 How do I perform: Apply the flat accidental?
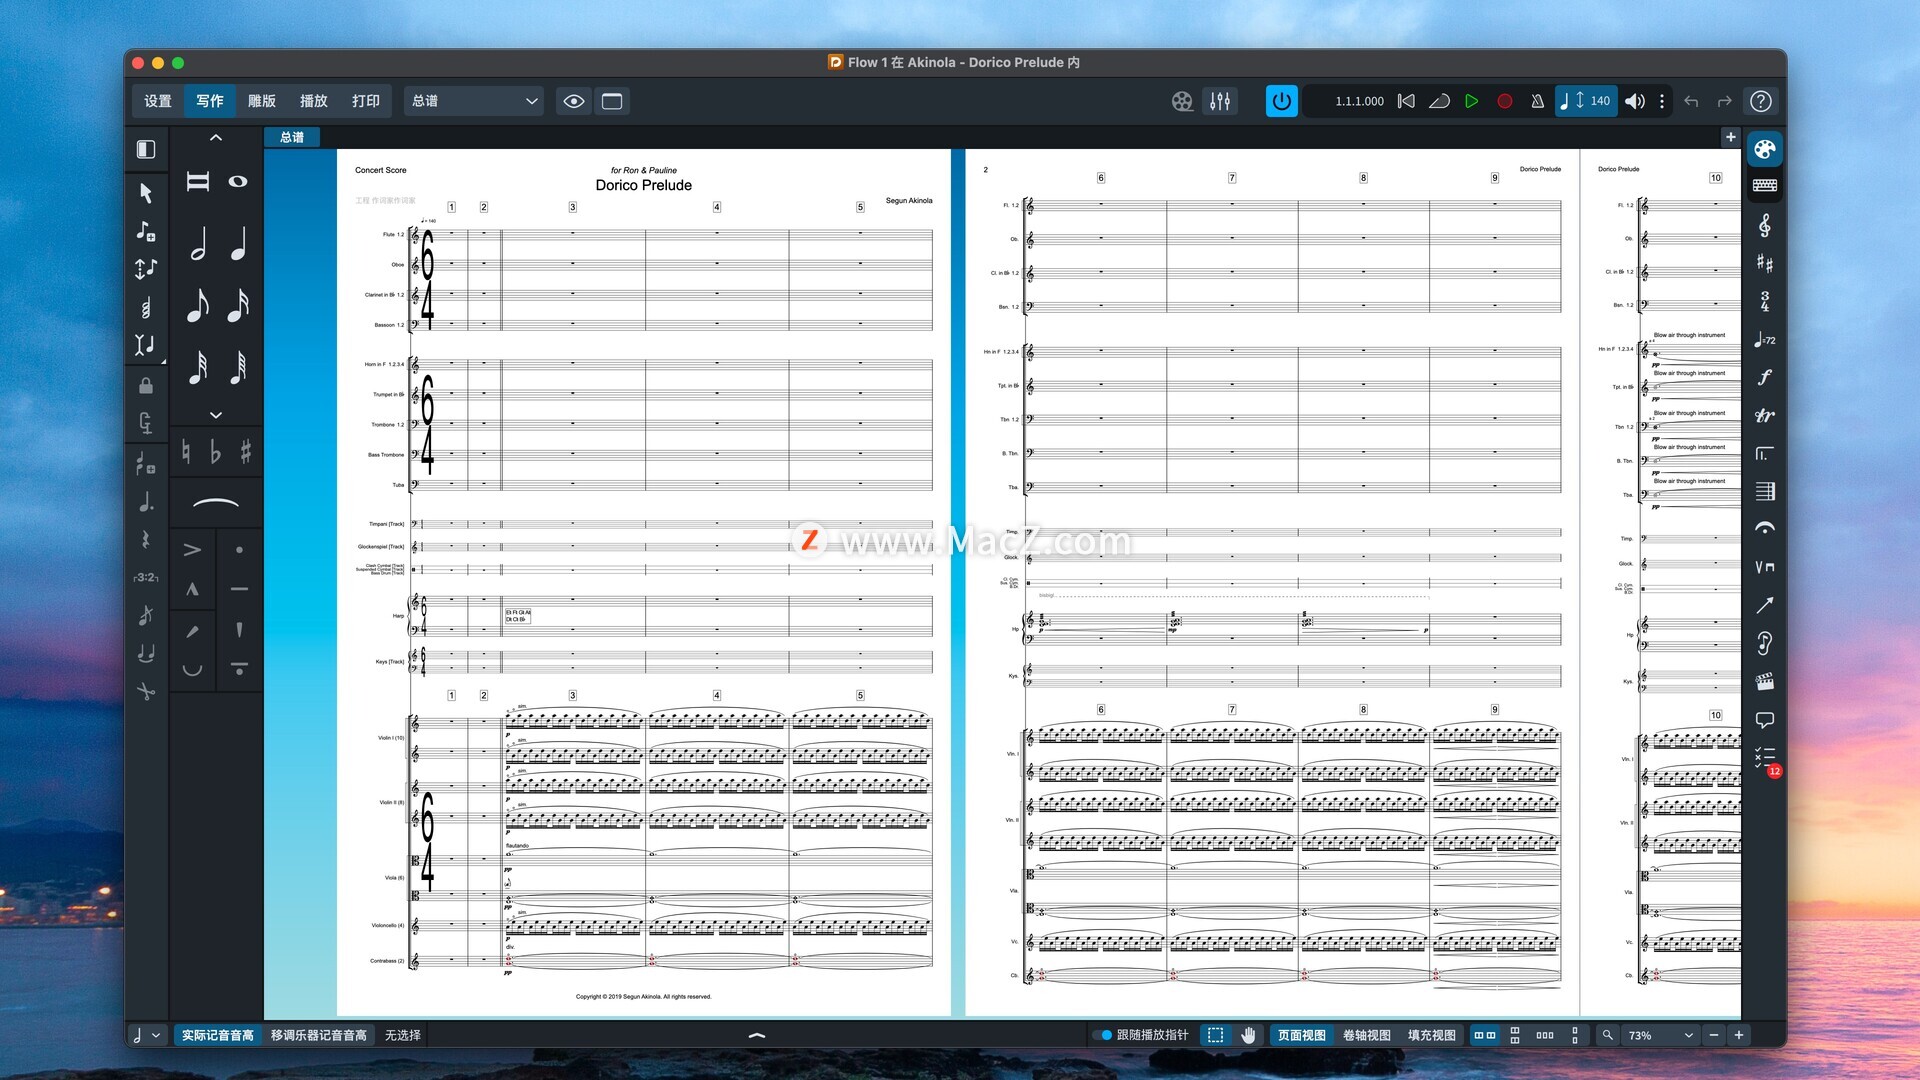pyautogui.click(x=215, y=452)
